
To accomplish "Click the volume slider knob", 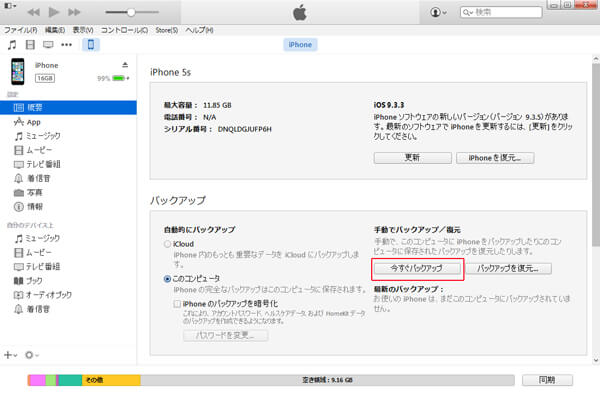I will (x=131, y=12).
